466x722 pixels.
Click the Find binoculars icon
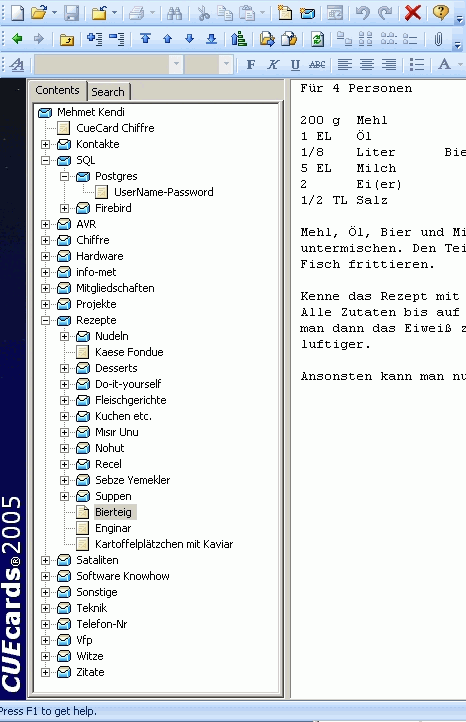click(x=175, y=12)
